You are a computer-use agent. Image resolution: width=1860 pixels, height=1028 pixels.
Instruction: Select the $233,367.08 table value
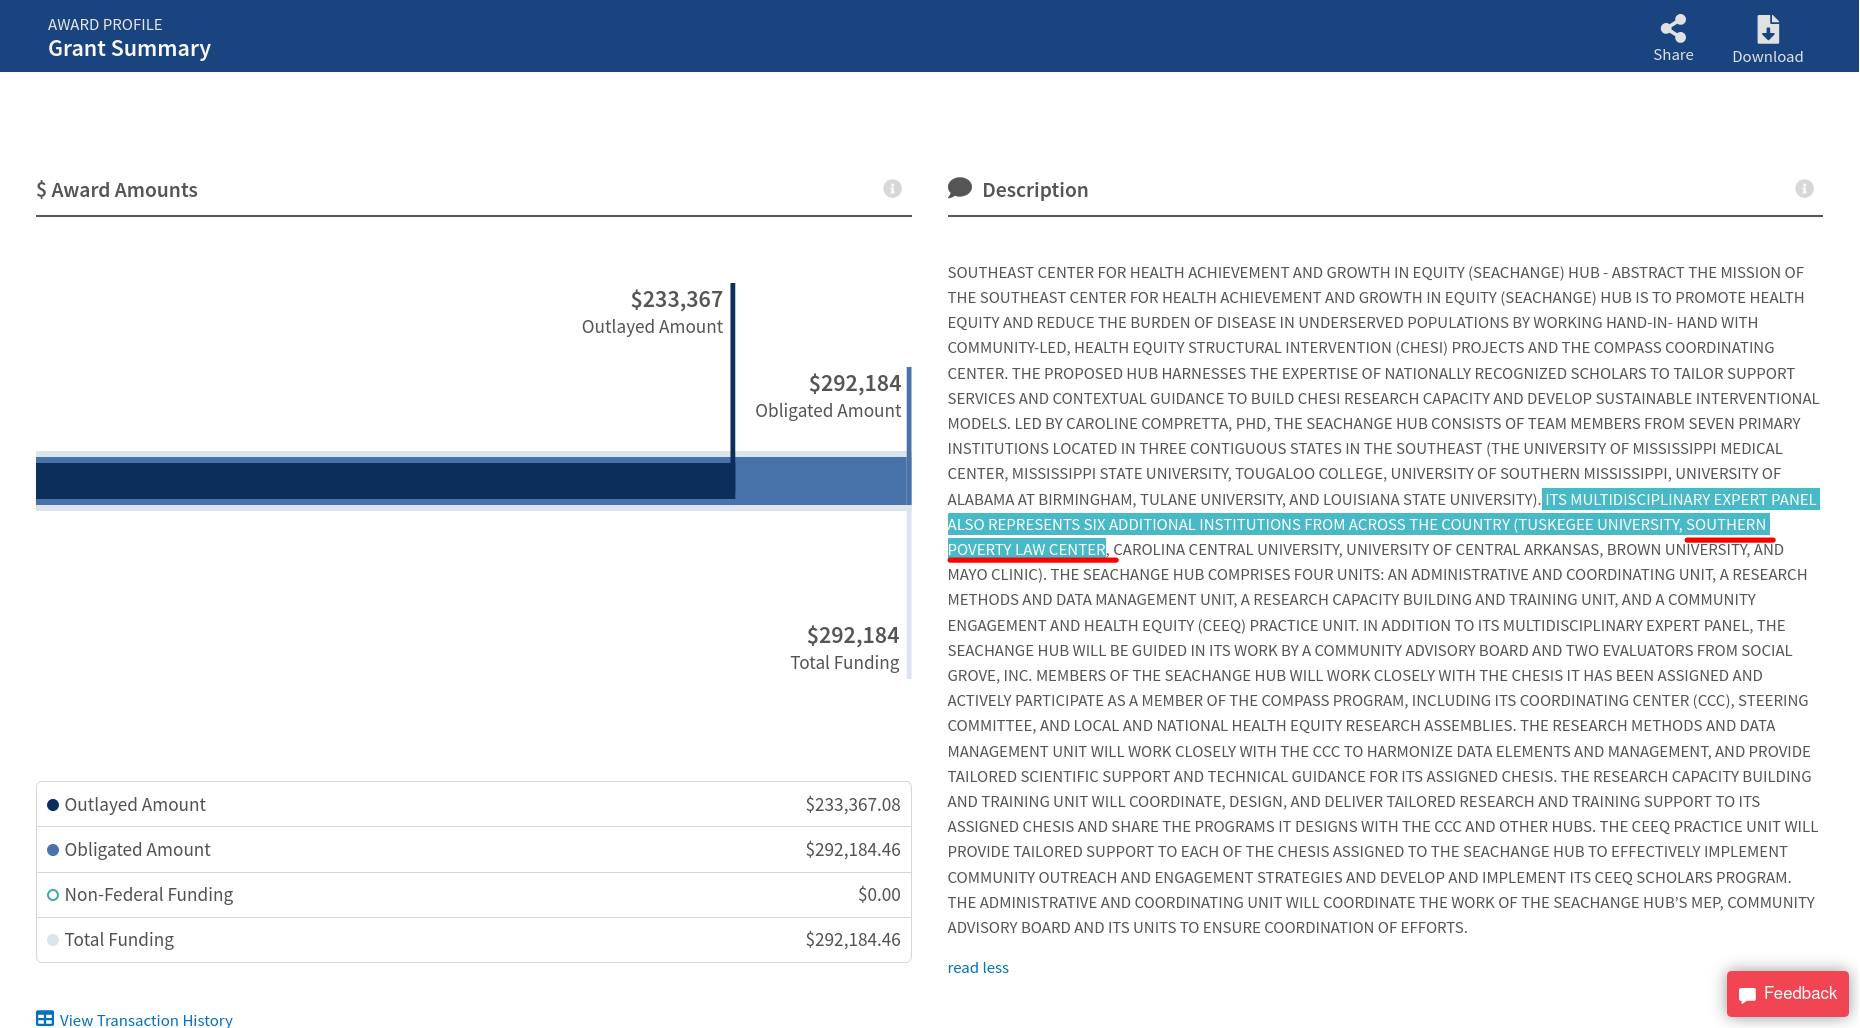tap(853, 805)
